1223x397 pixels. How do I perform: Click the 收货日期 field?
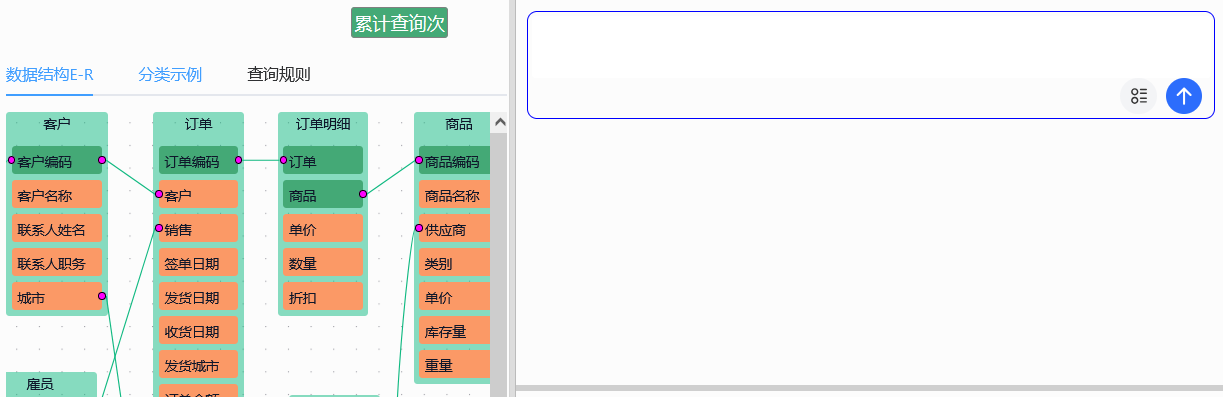click(x=198, y=330)
